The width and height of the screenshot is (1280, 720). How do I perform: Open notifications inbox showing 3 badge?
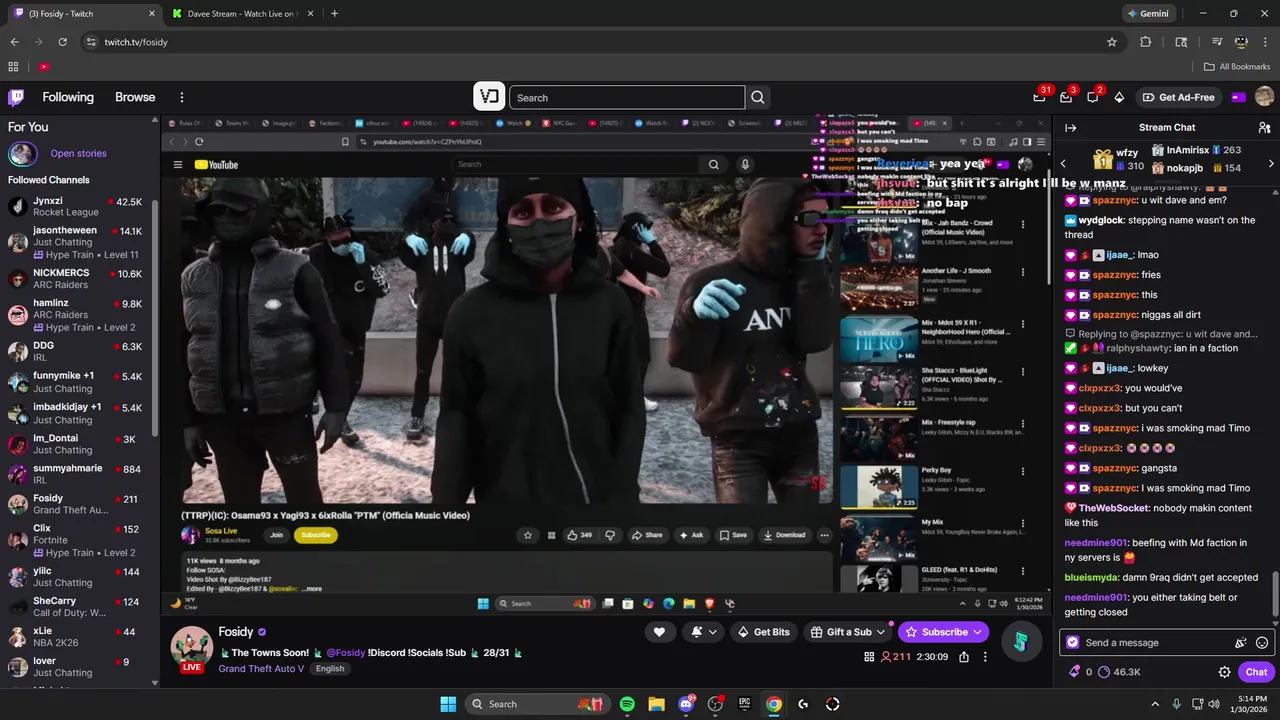[x=1066, y=97]
